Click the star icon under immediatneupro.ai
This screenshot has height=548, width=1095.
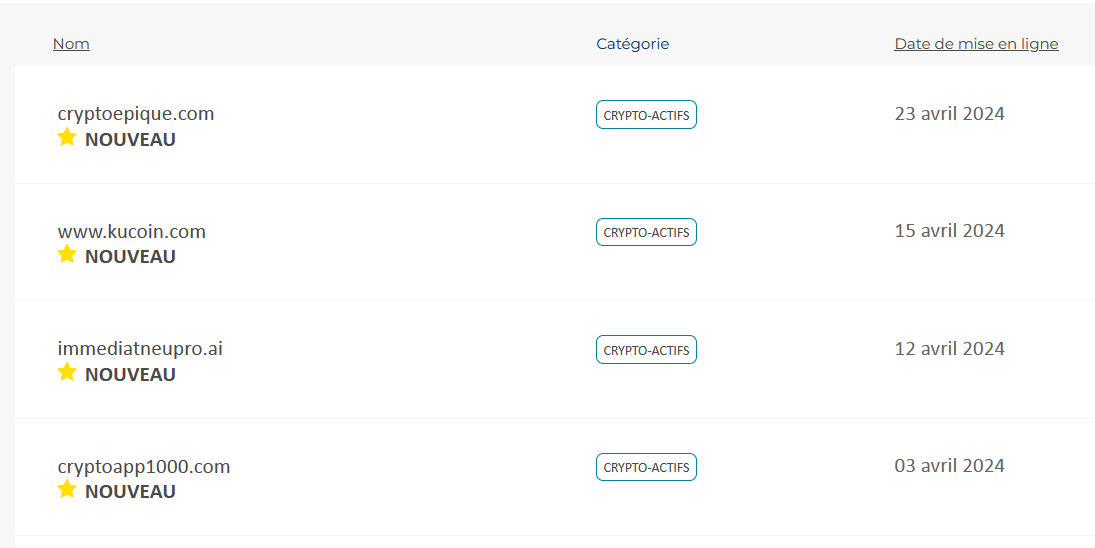(x=67, y=372)
